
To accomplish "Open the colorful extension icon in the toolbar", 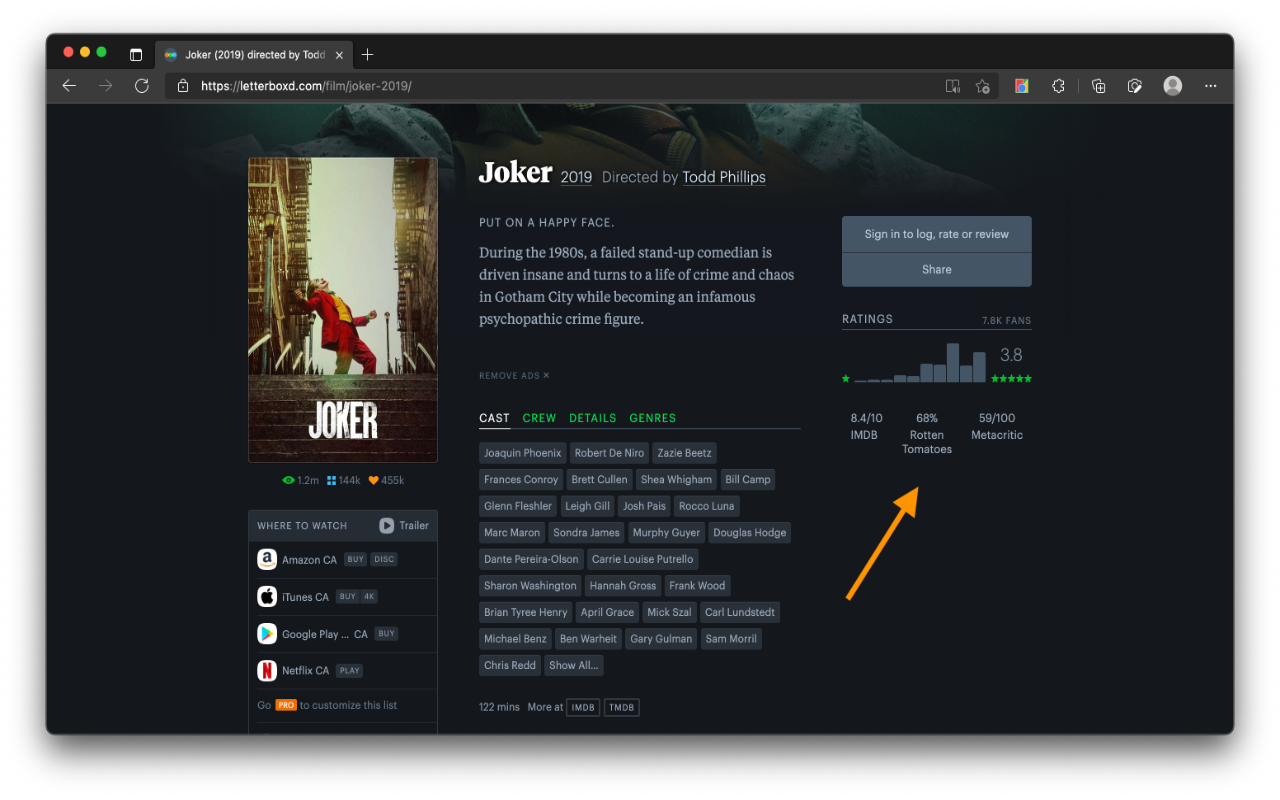I will coord(1021,86).
